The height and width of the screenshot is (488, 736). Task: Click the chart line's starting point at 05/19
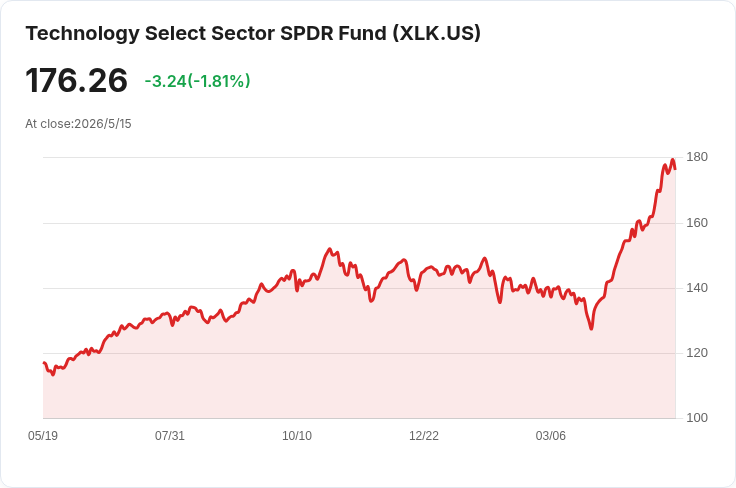coord(44,363)
